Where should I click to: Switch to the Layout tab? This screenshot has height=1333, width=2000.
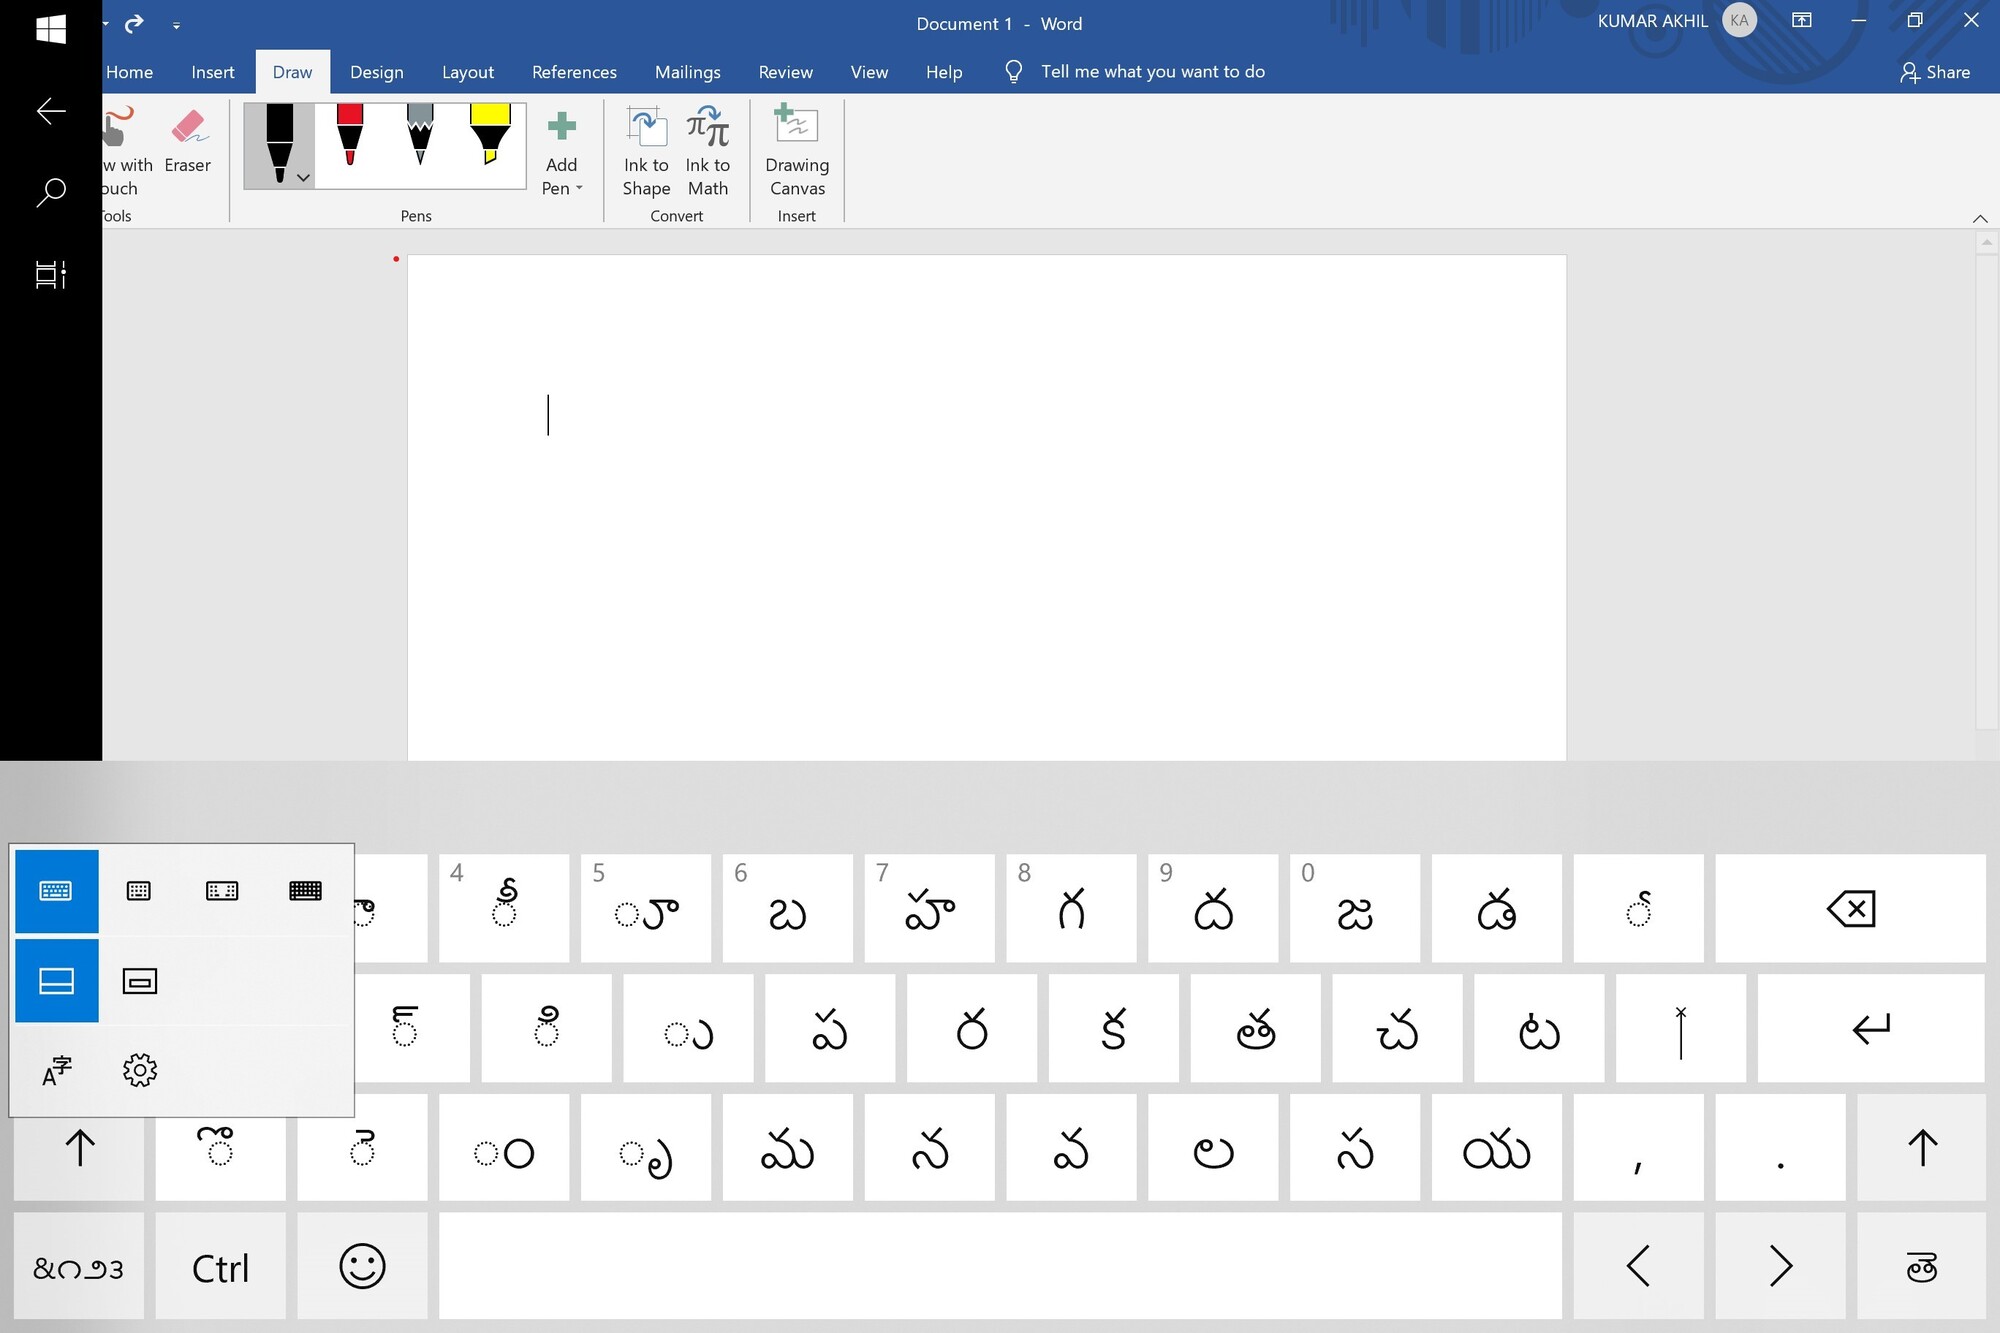click(468, 72)
